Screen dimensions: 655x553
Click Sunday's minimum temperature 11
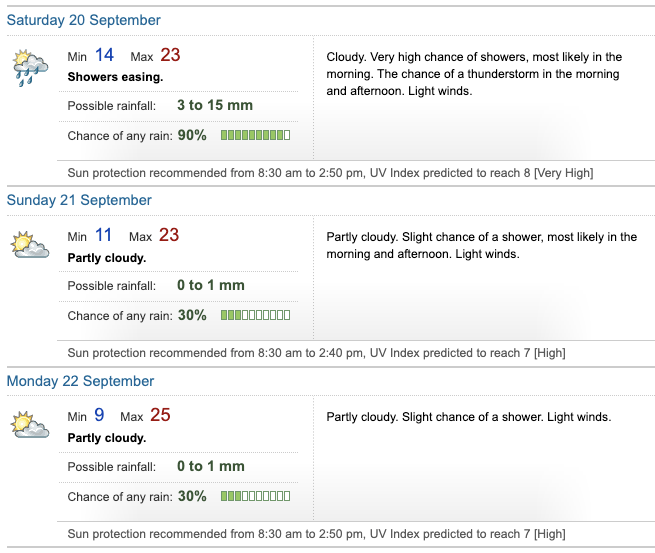pos(104,236)
